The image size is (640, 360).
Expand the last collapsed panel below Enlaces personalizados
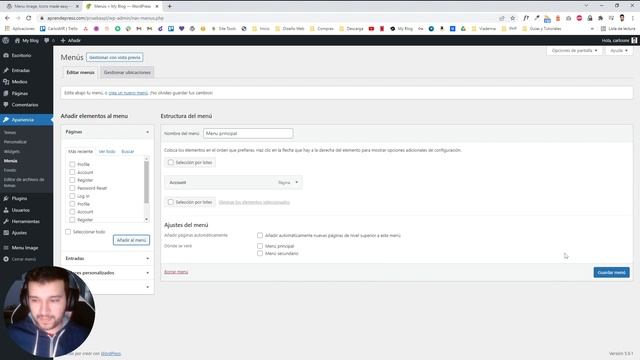(x=147, y=287)
